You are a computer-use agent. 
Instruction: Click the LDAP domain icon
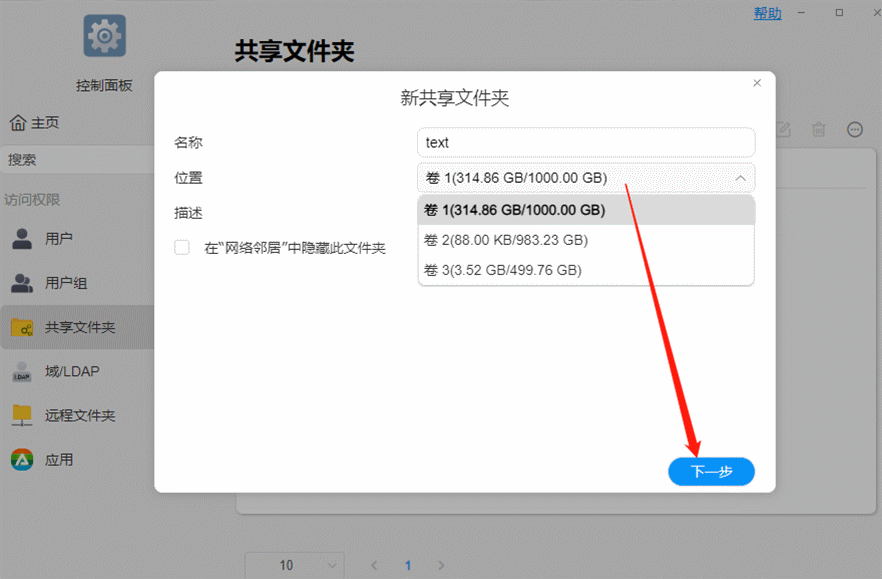click(x=22, y=372)
